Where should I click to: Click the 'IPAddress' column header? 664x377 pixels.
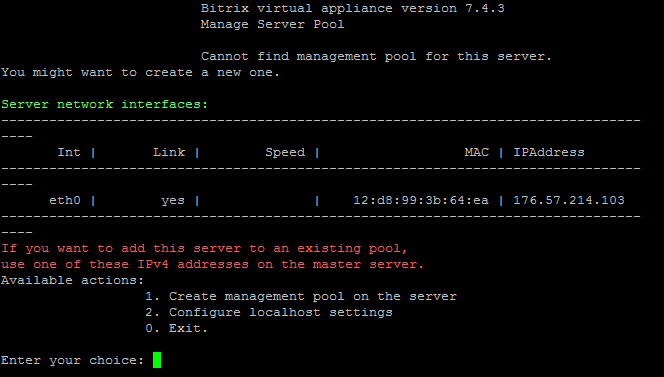(x=549, y=152)
